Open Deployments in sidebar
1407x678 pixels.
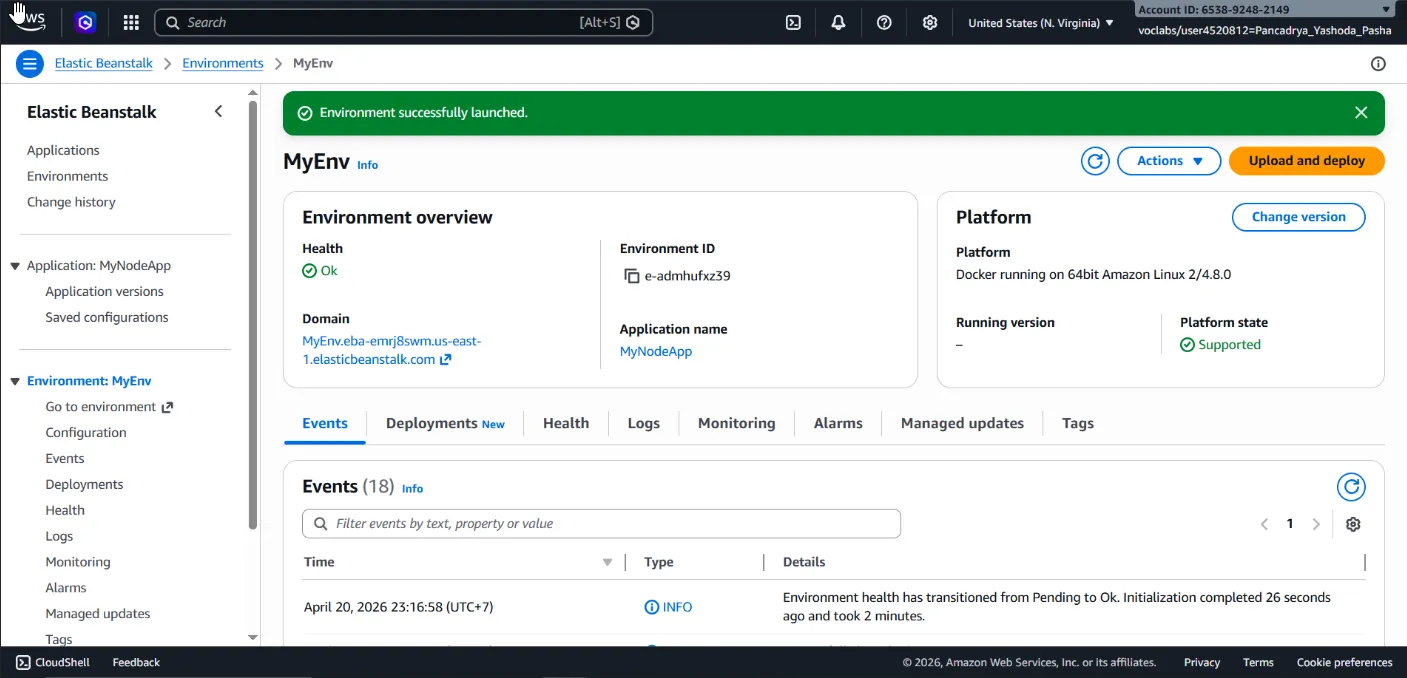tap(84, 485)
